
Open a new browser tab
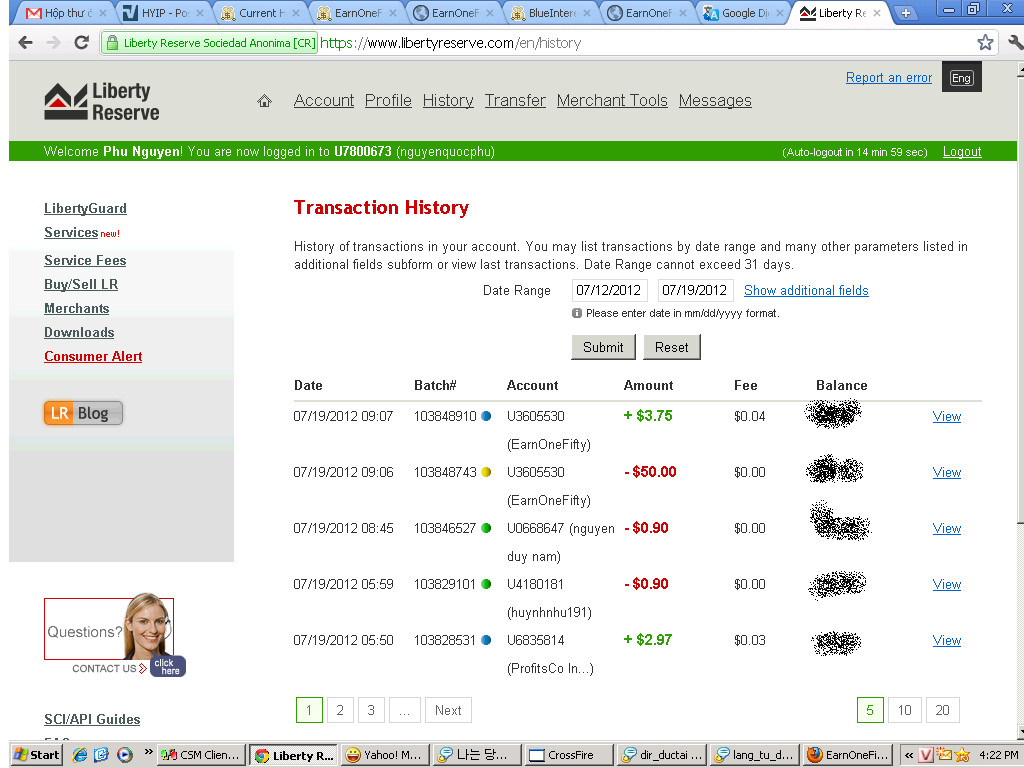[905, 12]
